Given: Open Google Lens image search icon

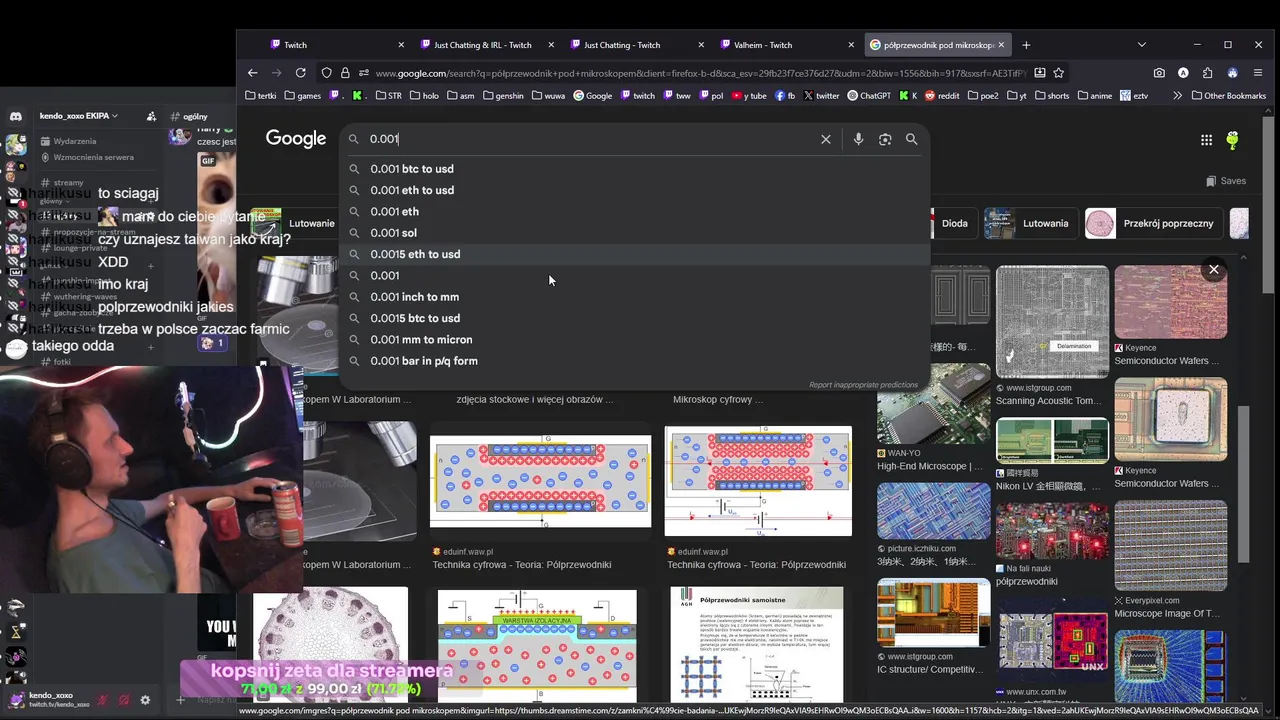Looking at the screenshot, I should (885, 139).
